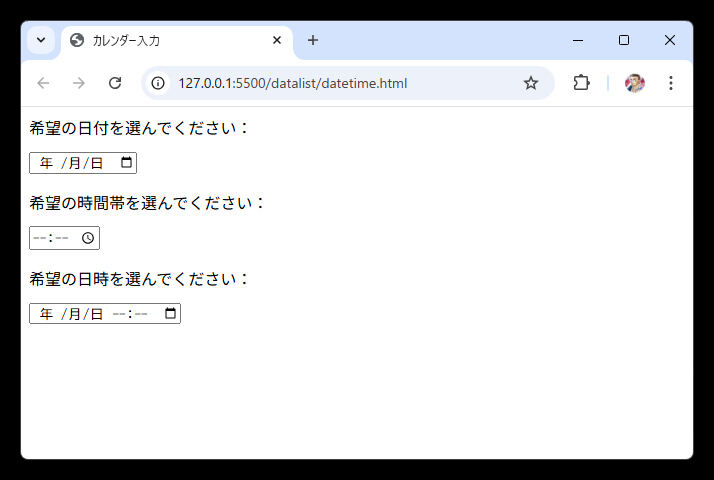
Task: View site information icon in address bar
Action: [158, 83]
